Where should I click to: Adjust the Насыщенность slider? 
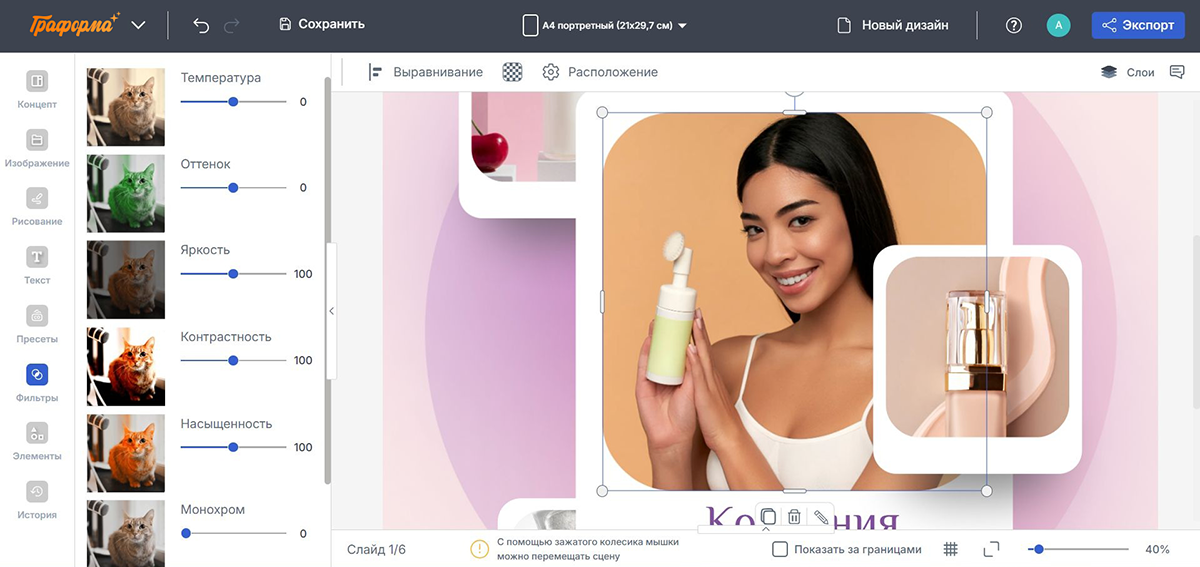pos(233,447)
